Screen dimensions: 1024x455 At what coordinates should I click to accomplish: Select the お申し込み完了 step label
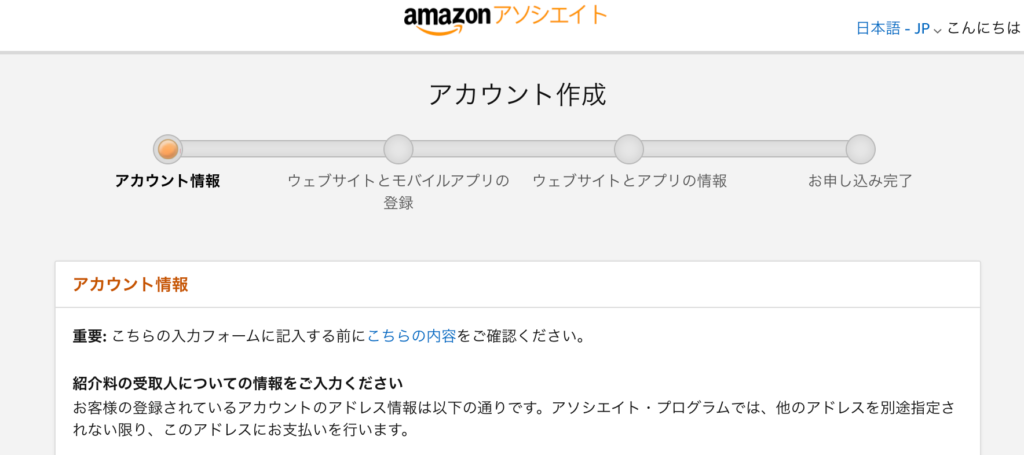click(x=860, y=181)
